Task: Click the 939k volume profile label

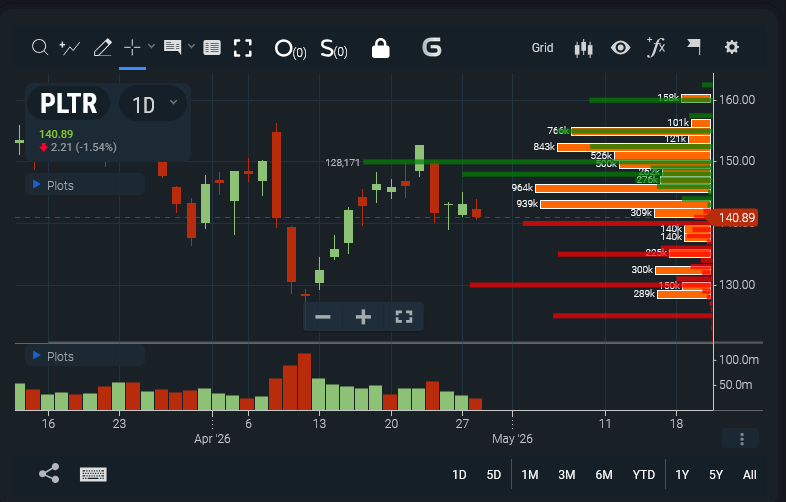Action: coord(527,204)
